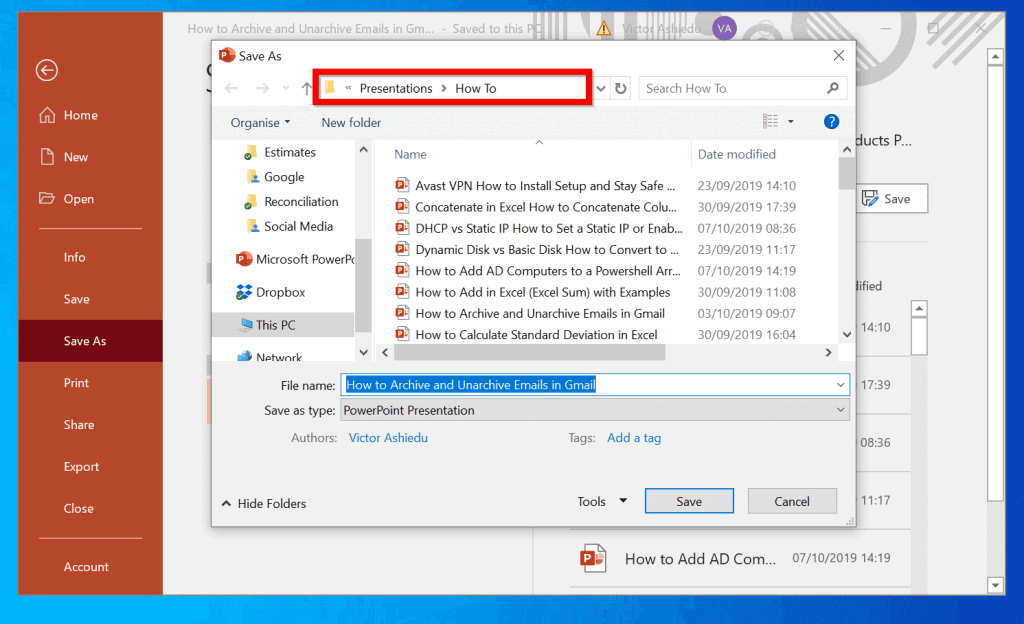Select the DHCP vs Static IP file
This screenshot has height=624, width=1024.
(x=539, y=228)
